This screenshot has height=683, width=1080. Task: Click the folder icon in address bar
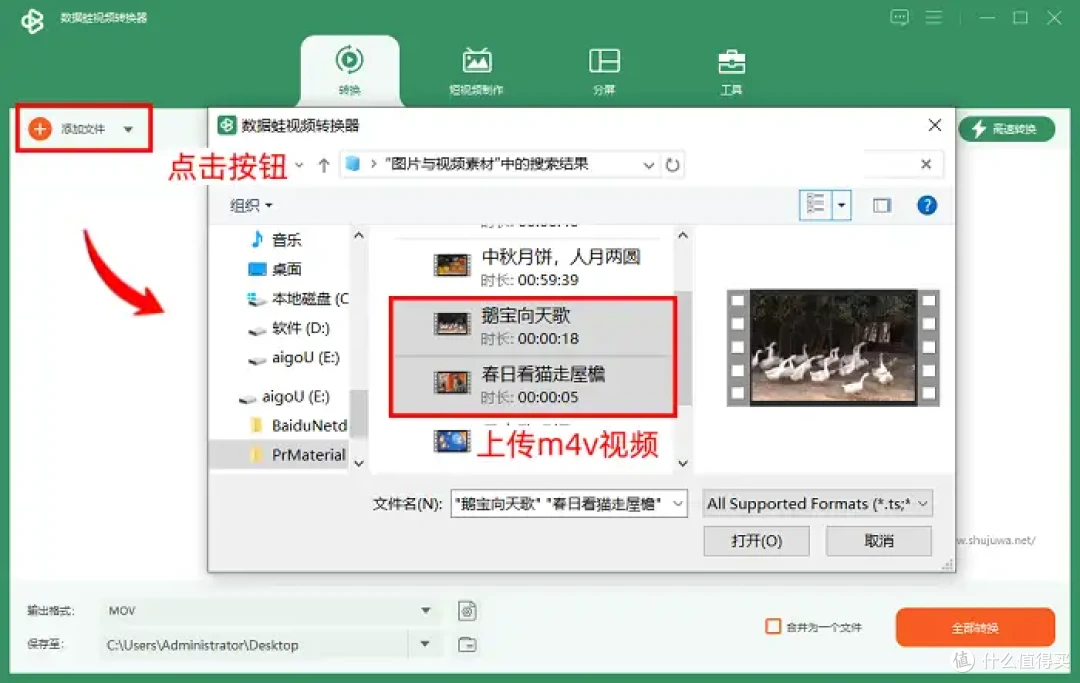pos(353,164)
